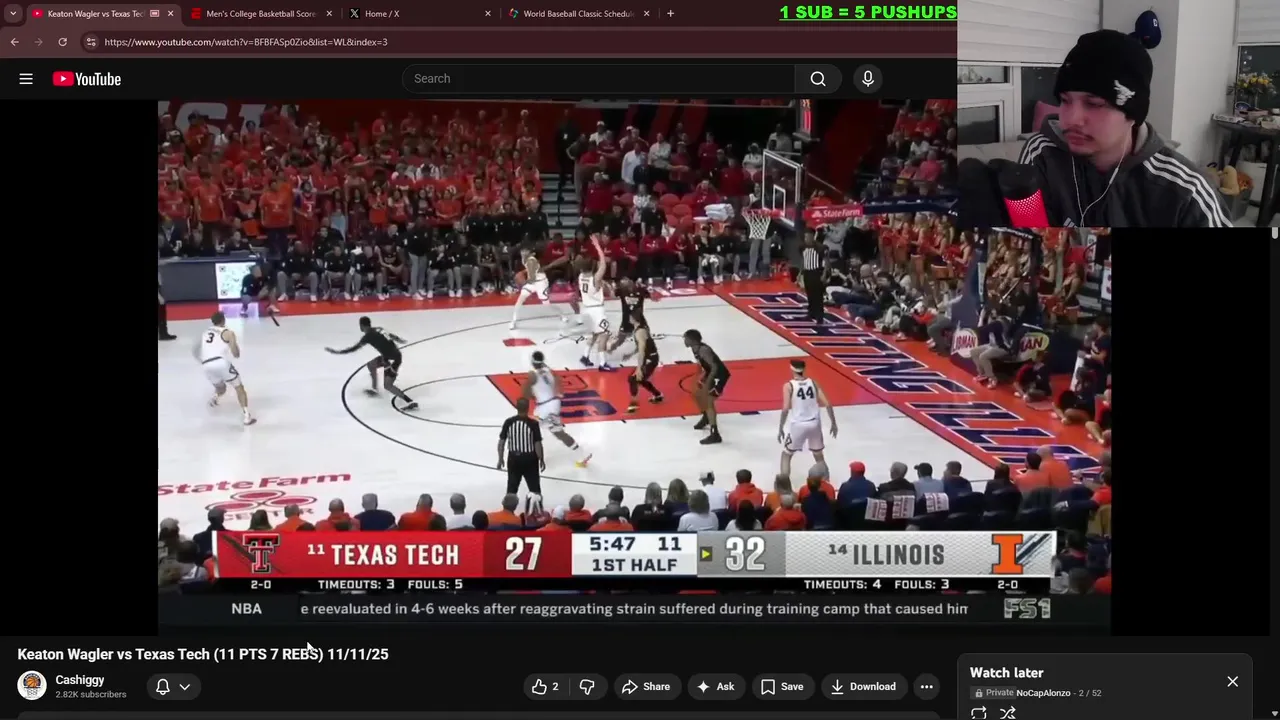The width and height of the screenshot is (1280, 720).
Task: Like the video with thumbs up
Action: (x=544, y=687)
